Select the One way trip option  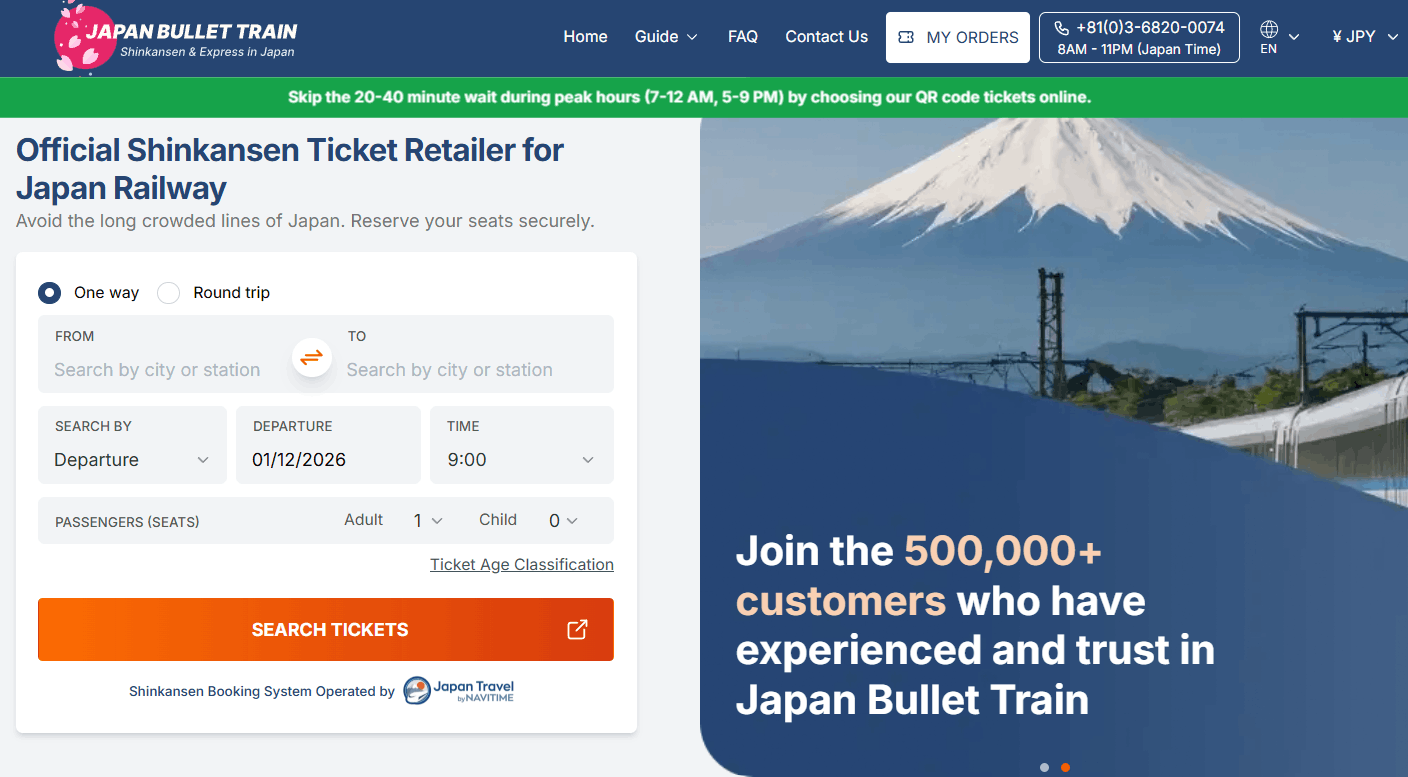(x=49, y=292)
